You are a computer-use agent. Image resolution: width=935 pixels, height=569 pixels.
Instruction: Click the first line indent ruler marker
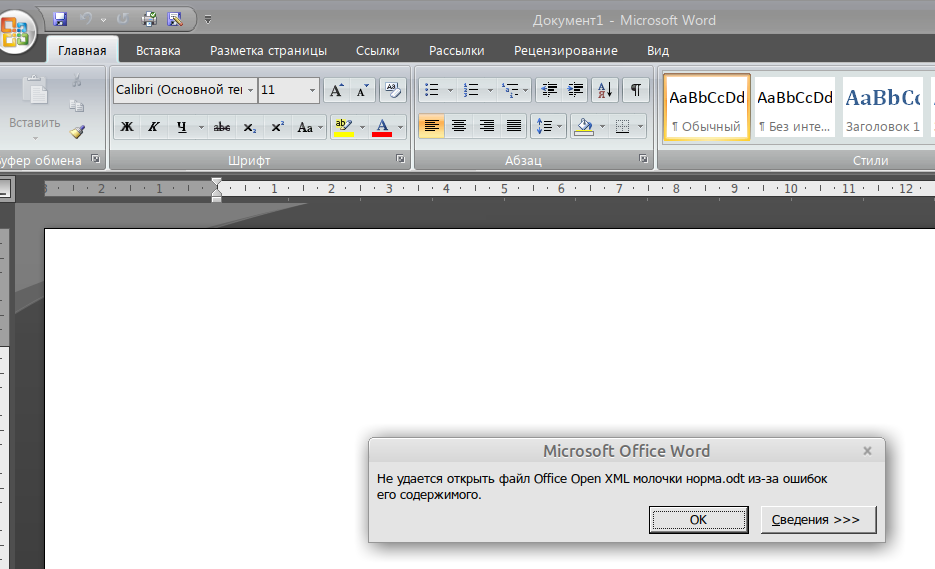click(x=216, y=183)
